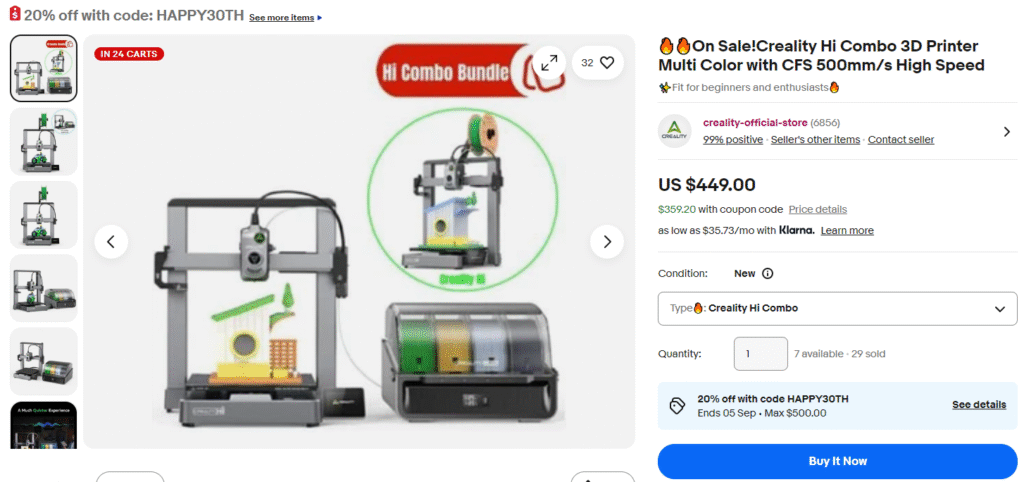
Task: Click the Quantity input field
Action: click(760, 354)
